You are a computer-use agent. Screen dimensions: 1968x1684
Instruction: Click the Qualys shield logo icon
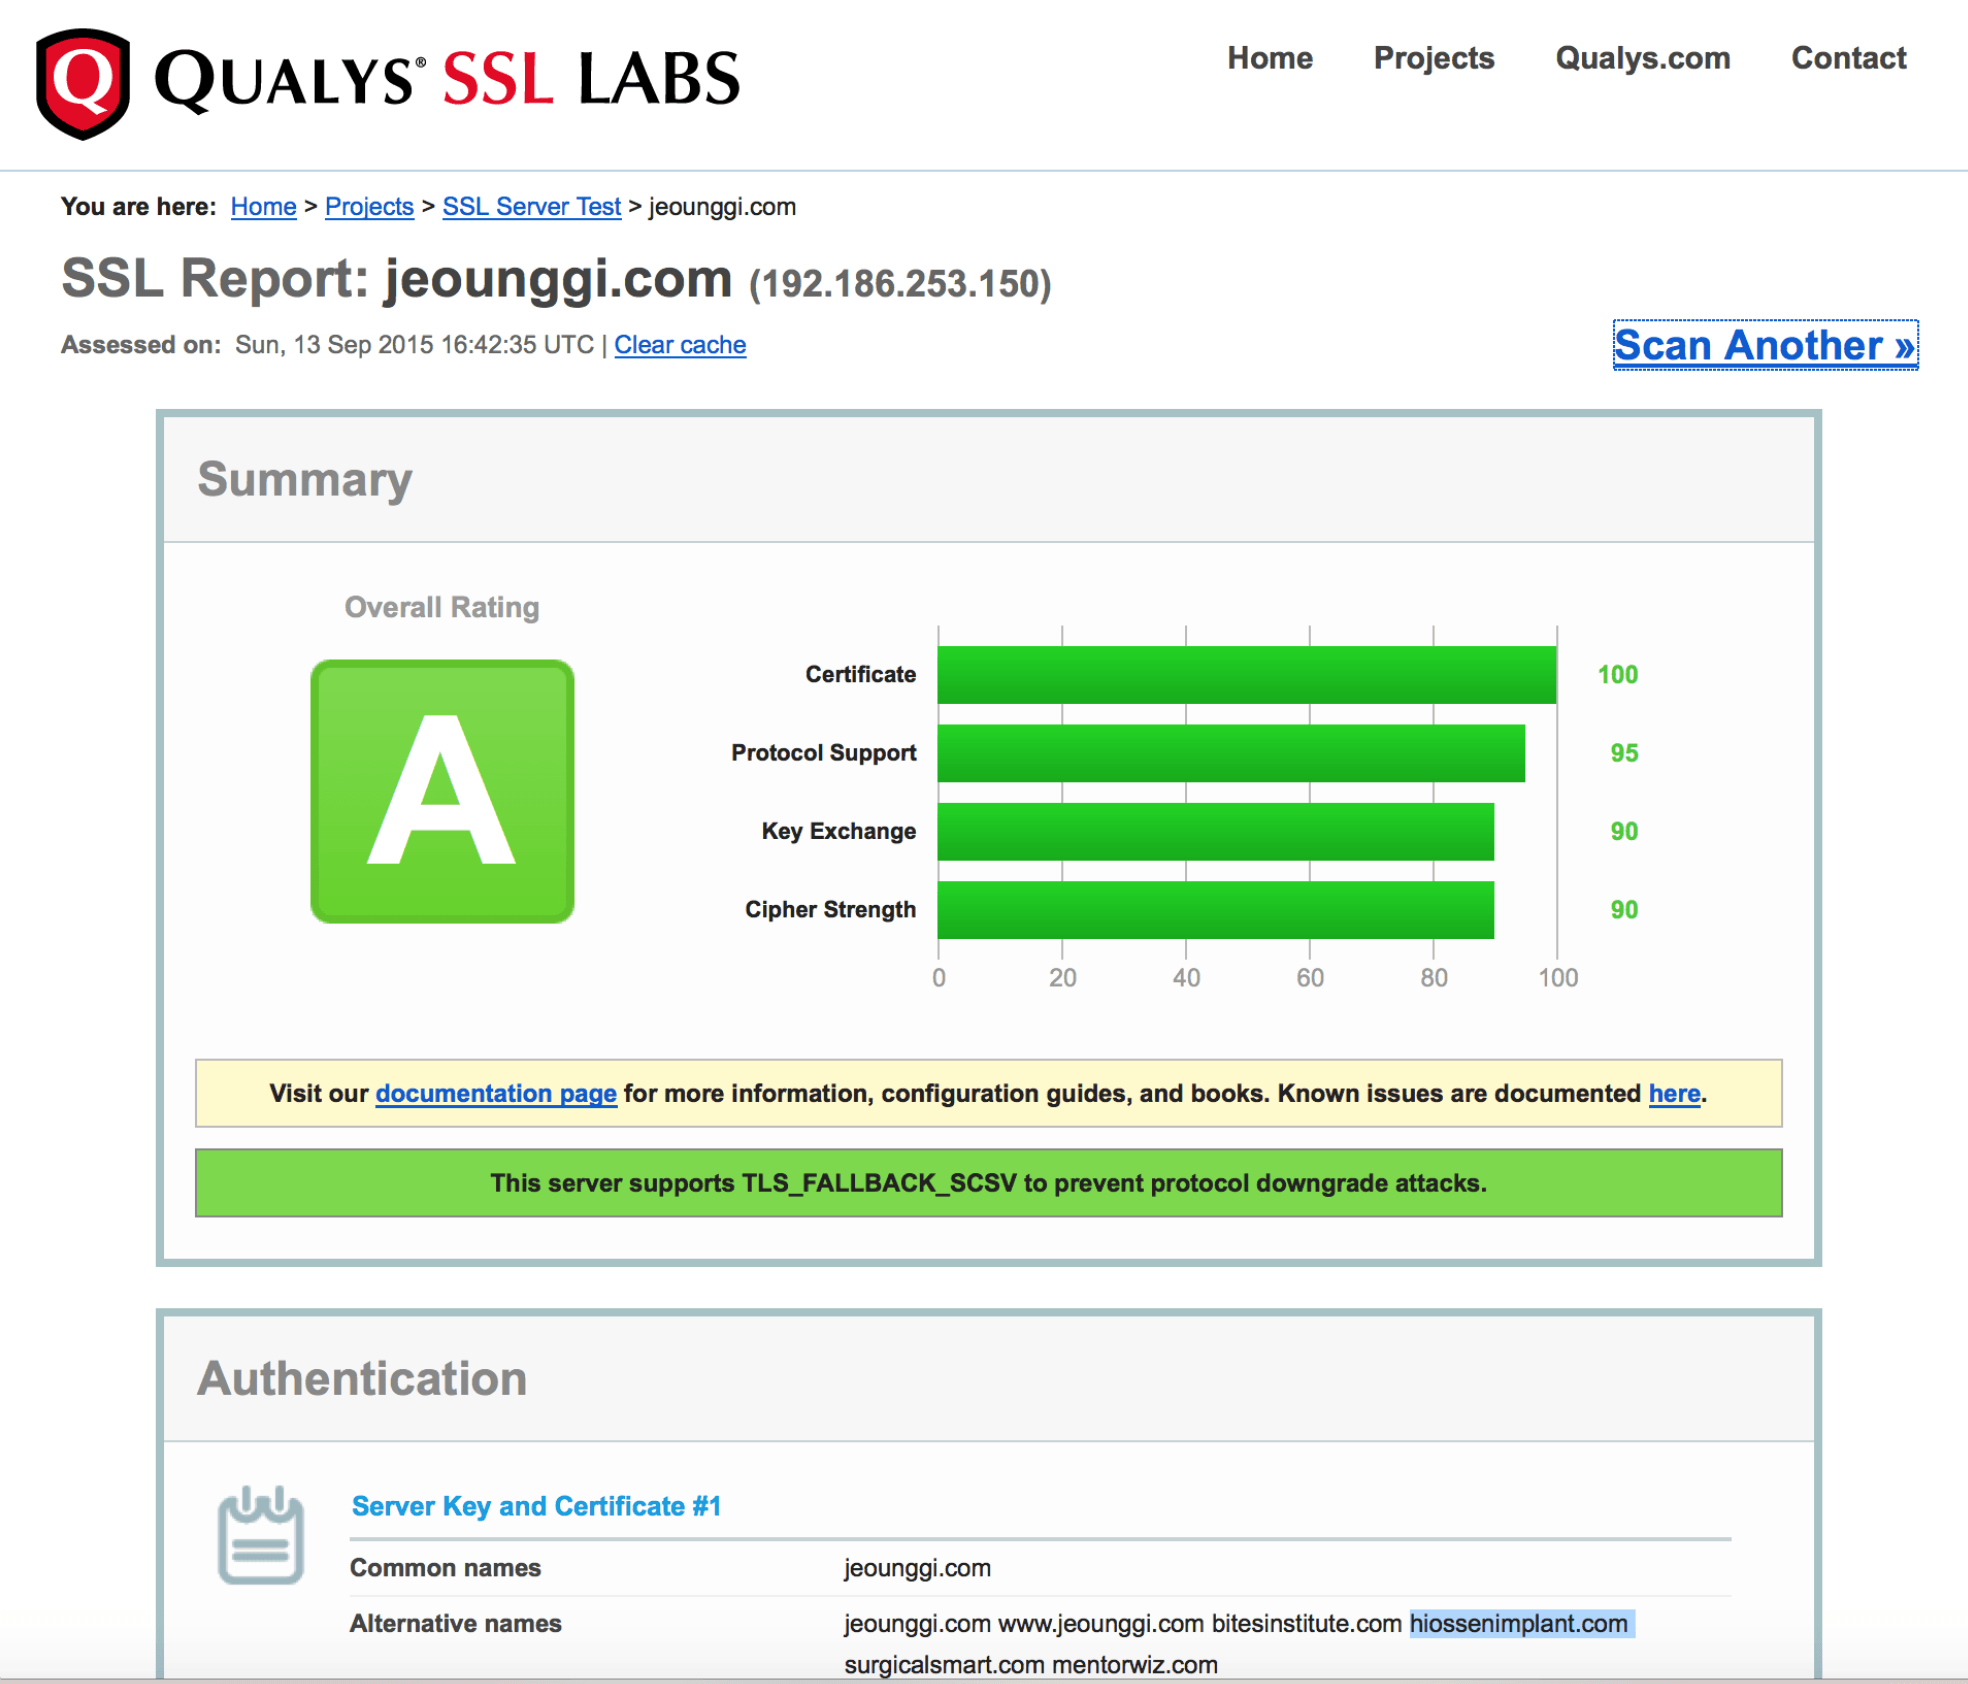point(83,83)
